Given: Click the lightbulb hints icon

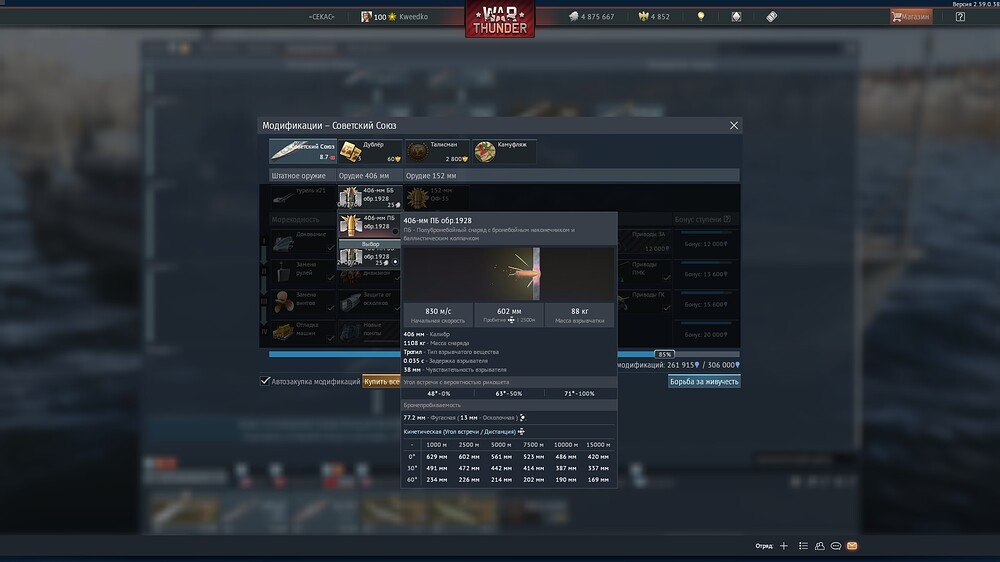Looking at the screenshot, I should pos(701,17).
